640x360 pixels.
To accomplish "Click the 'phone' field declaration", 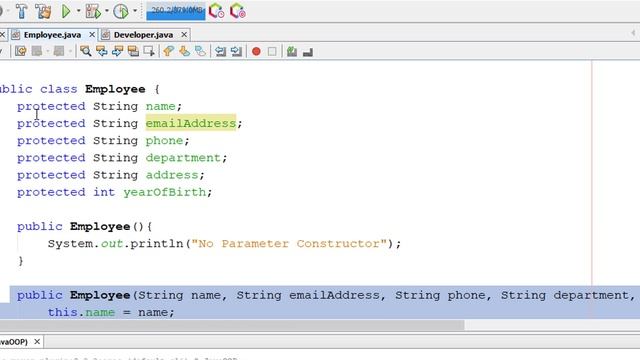I will (x=164, y=141).
